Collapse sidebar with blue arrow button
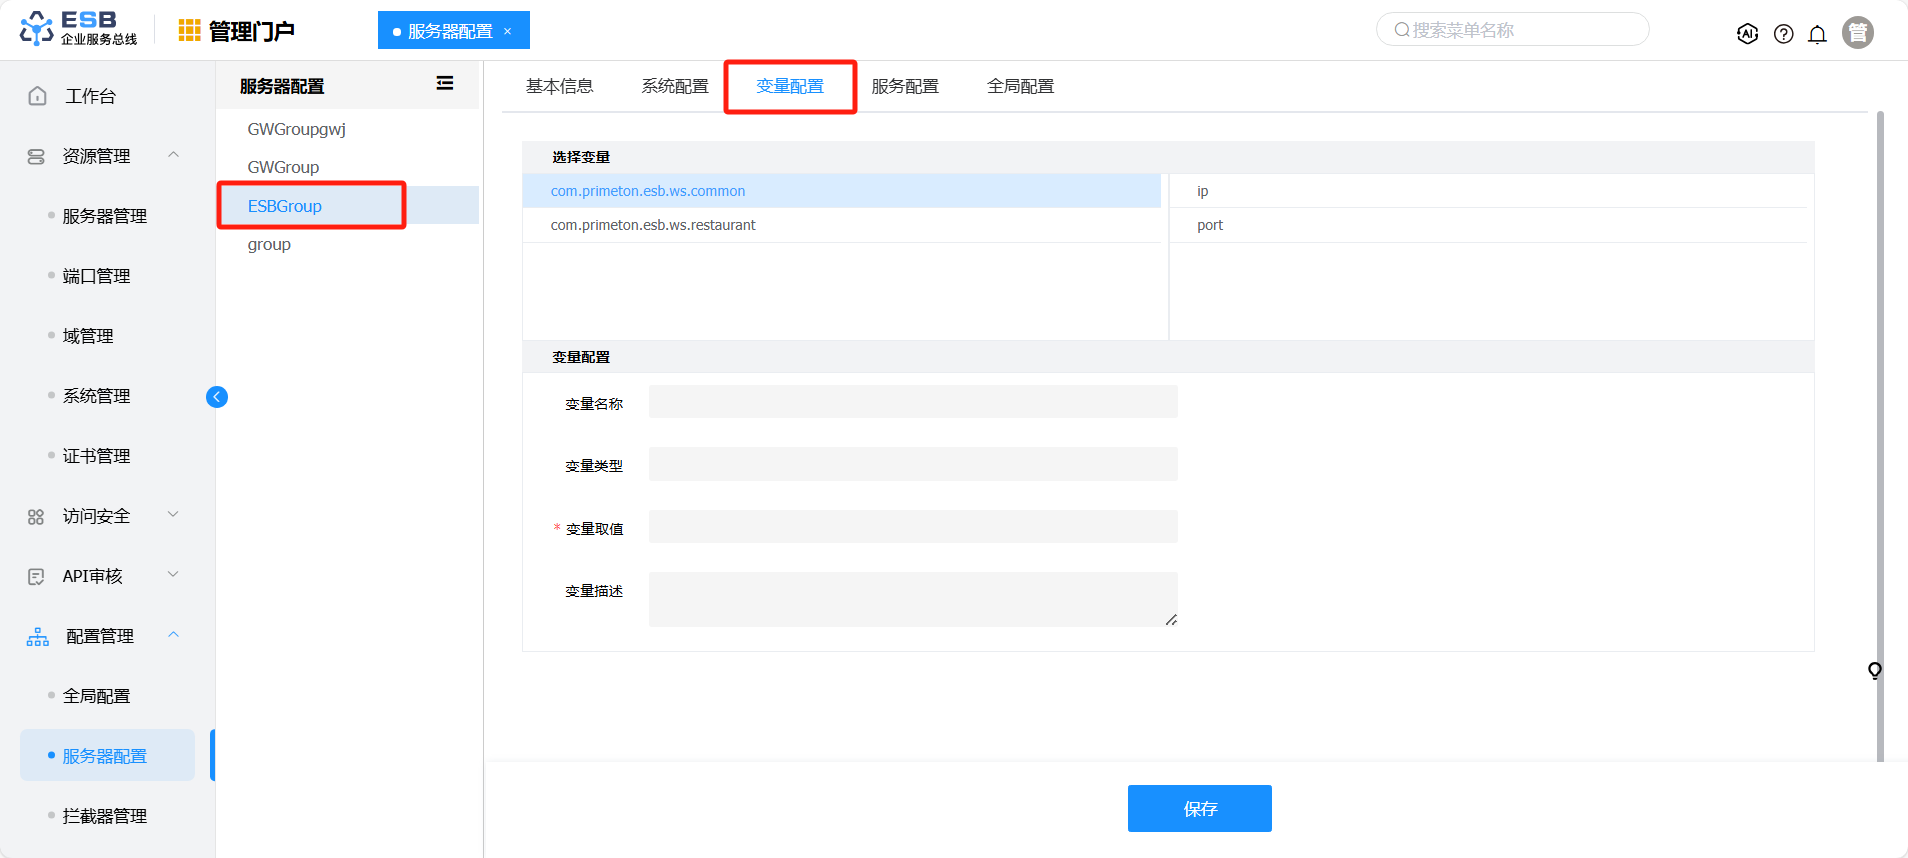This screenshot has height=858, width=1908. coord(217,397)
